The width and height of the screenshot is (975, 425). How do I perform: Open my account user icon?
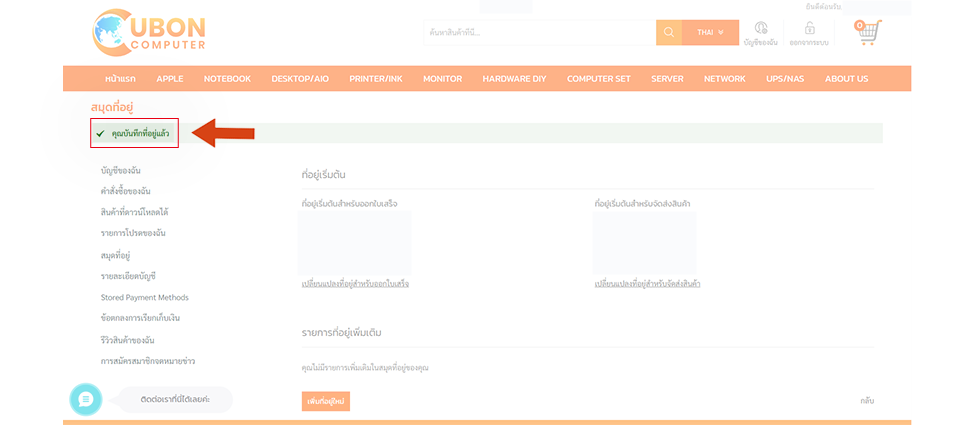761,29
